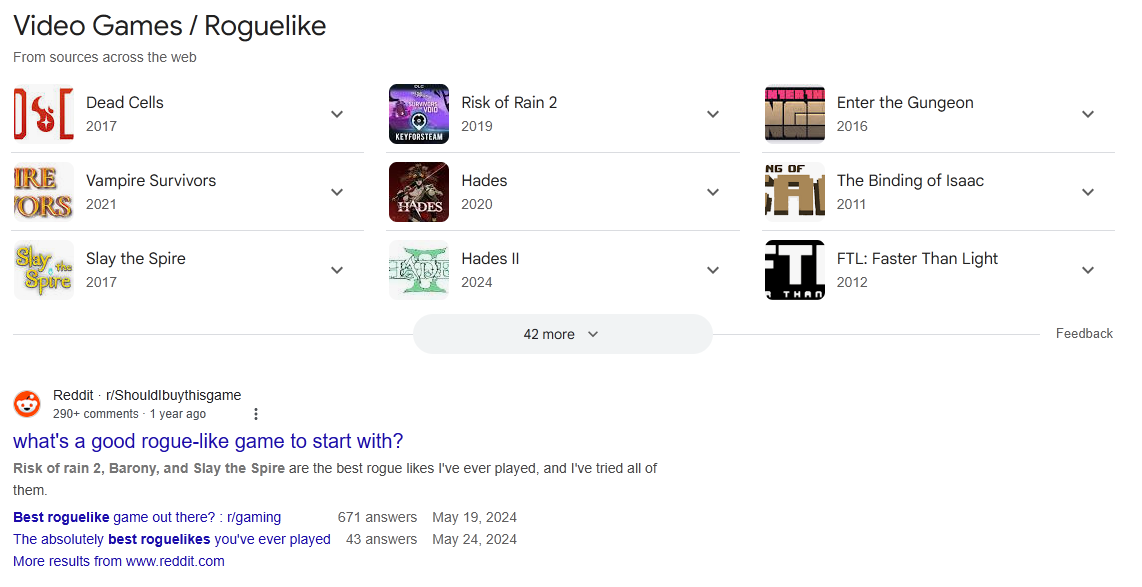
Task: Click the "May 19, 2024" date text
Action: pyautogui.click(x=474, y=517)
